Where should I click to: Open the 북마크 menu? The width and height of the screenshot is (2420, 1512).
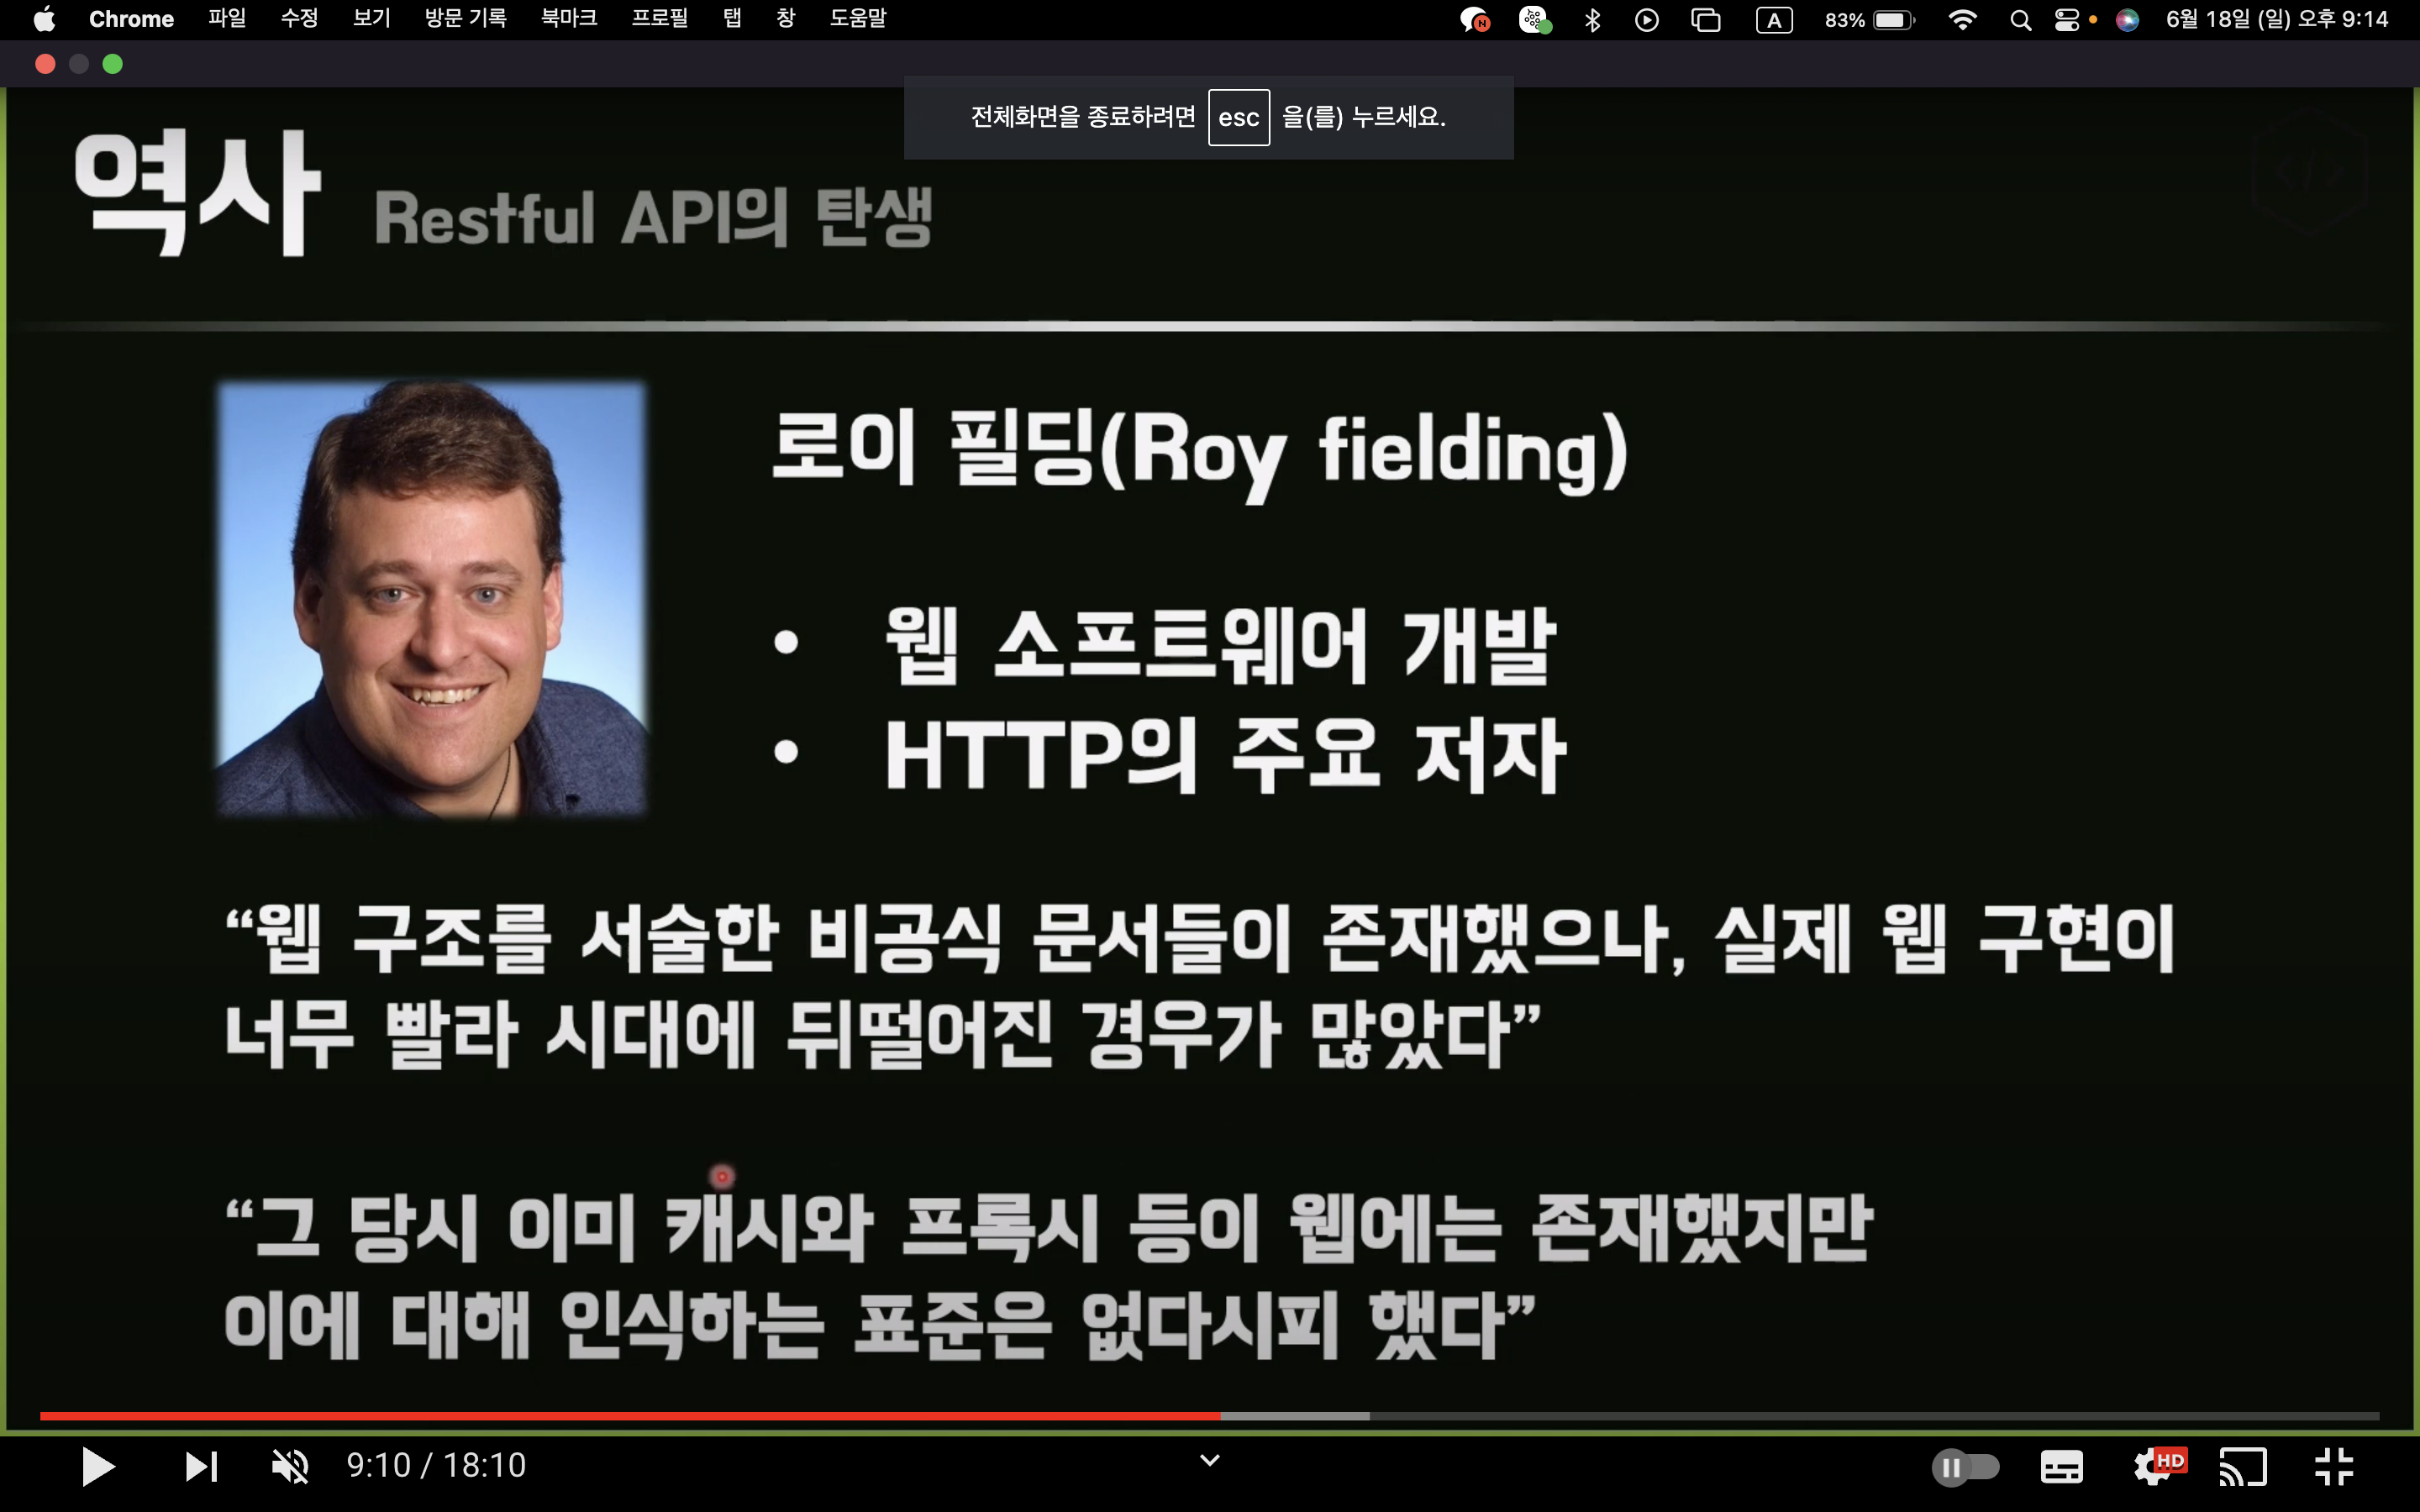tap(568, 19)
